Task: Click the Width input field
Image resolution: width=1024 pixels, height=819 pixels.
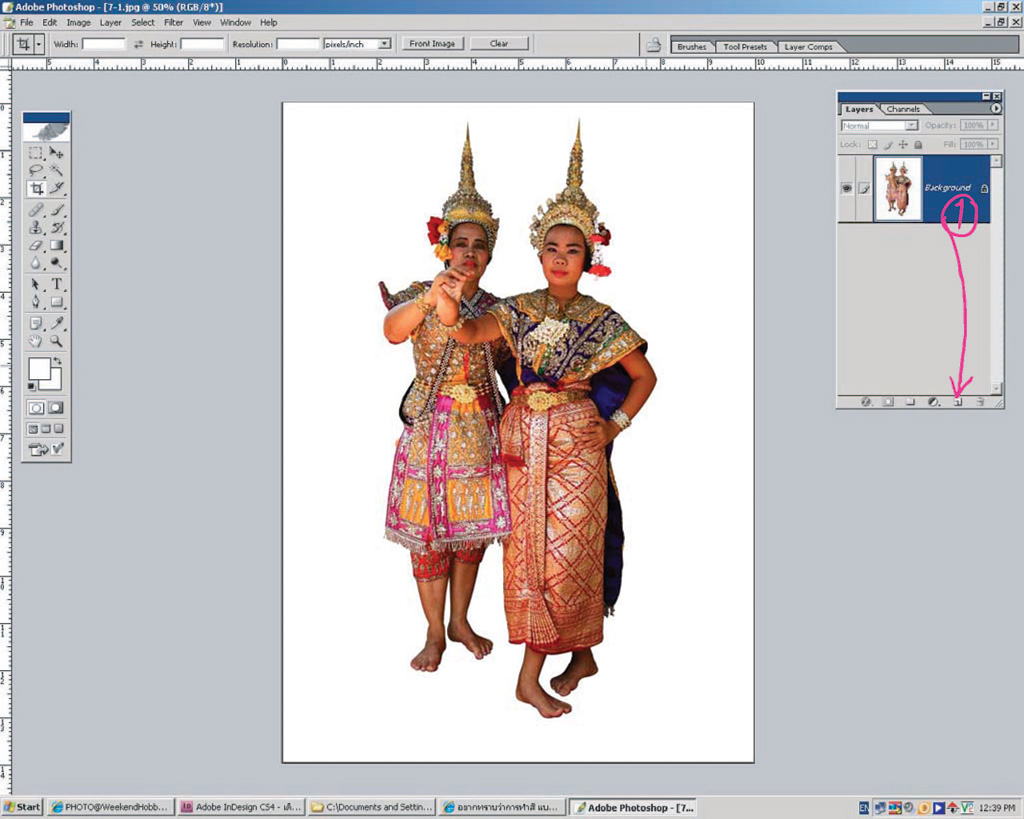Action: [x=103, y=44]
